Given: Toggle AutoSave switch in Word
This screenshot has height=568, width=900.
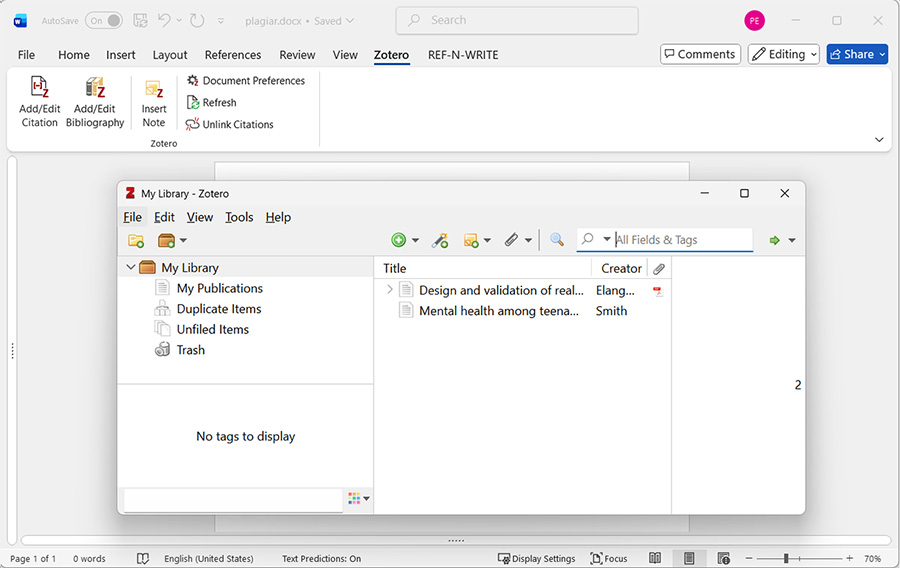Looking at the screenshot, I should coord(104,21).
